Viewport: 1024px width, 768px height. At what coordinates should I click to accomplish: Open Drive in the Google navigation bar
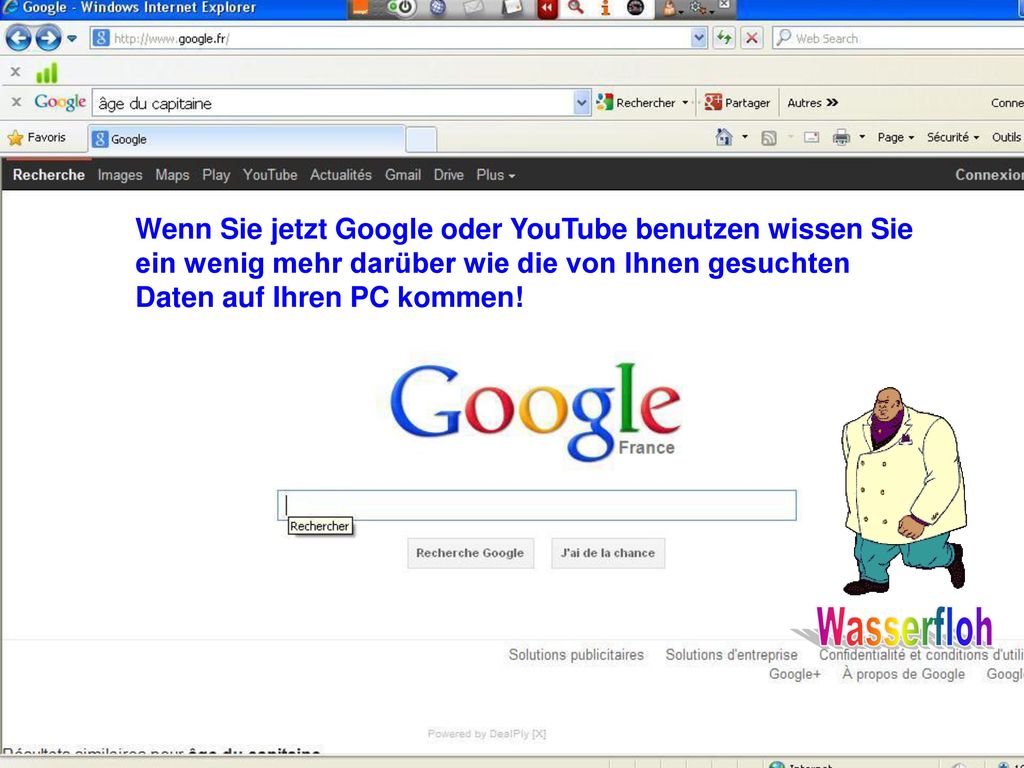(x=449, y=175)
